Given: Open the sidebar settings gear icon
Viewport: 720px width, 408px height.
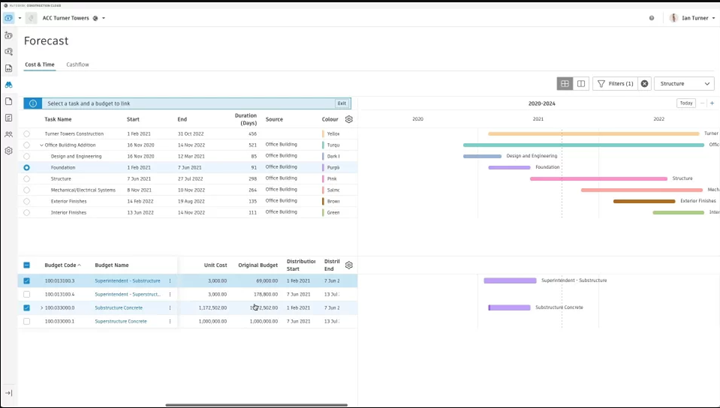Looking at the screenshot, I should click(x=8, y=151).
